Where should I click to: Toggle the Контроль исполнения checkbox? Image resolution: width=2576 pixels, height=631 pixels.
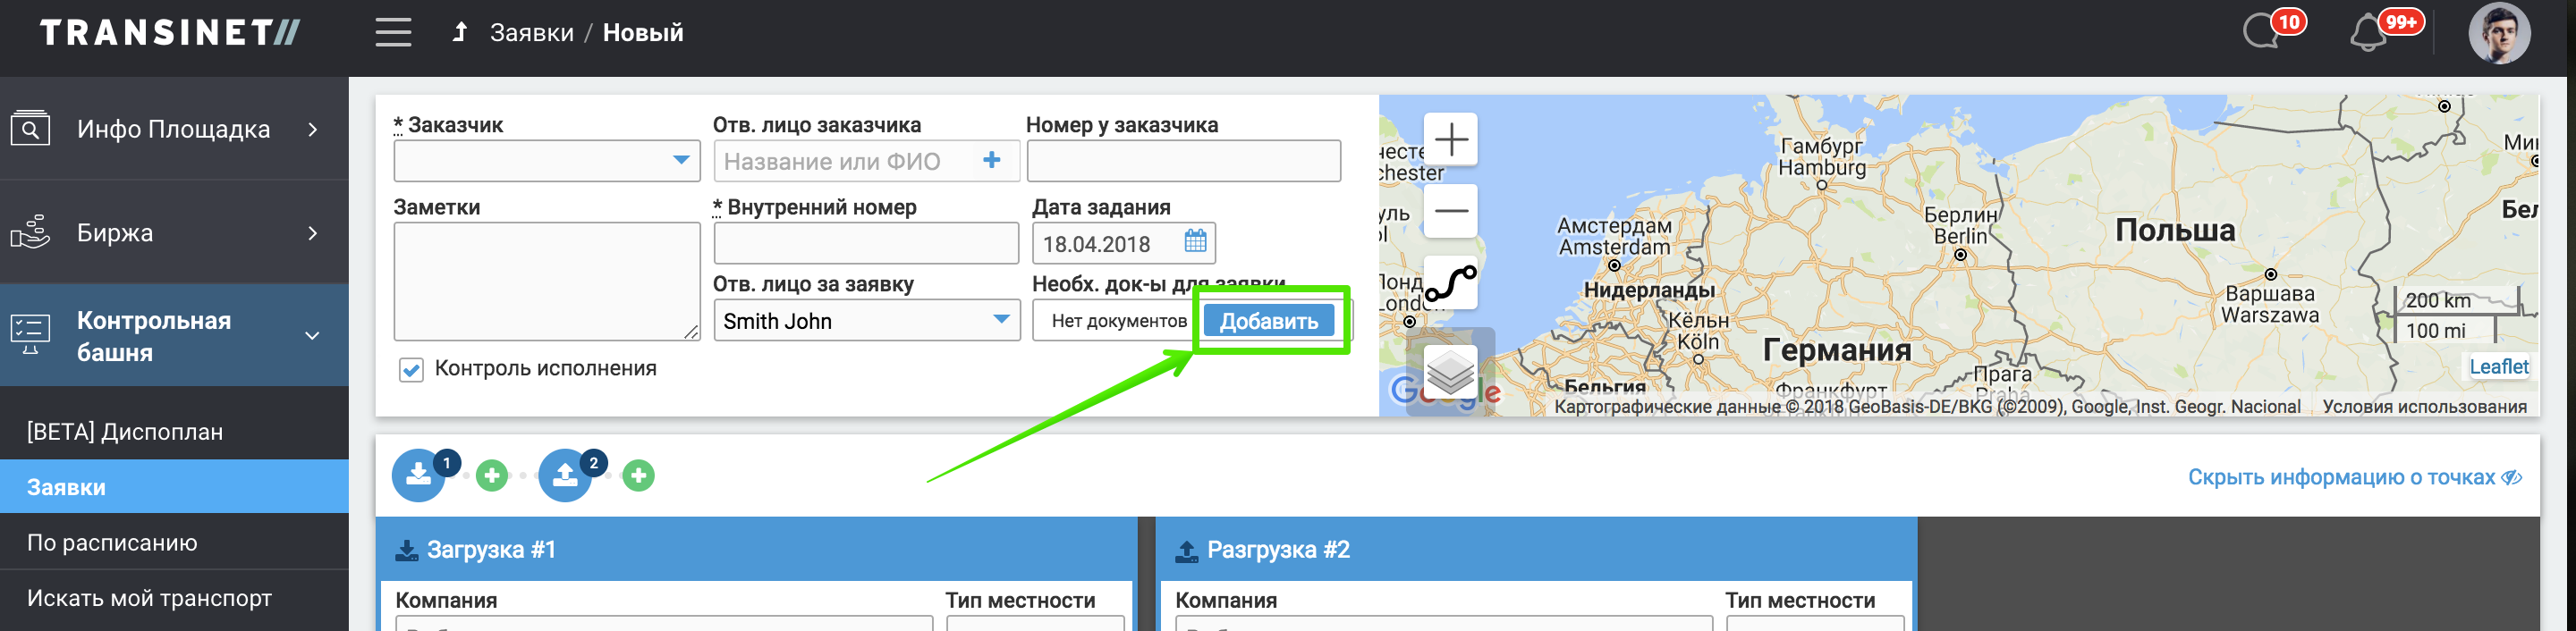click(411, 370)
